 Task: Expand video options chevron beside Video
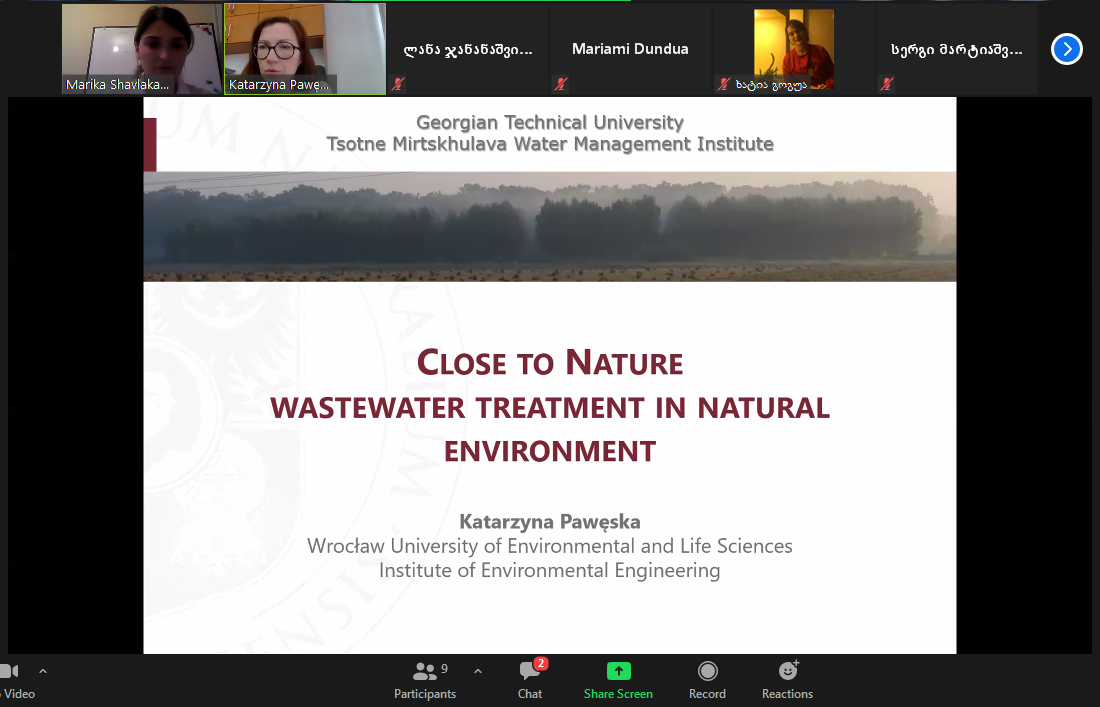click(43, 671)
